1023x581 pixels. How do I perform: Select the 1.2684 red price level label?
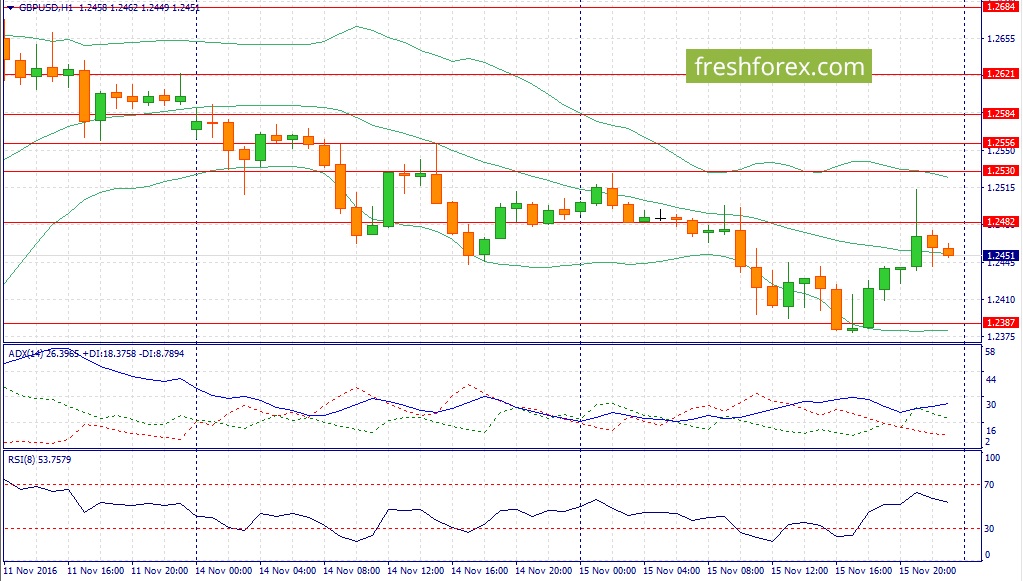(1000, 7)
